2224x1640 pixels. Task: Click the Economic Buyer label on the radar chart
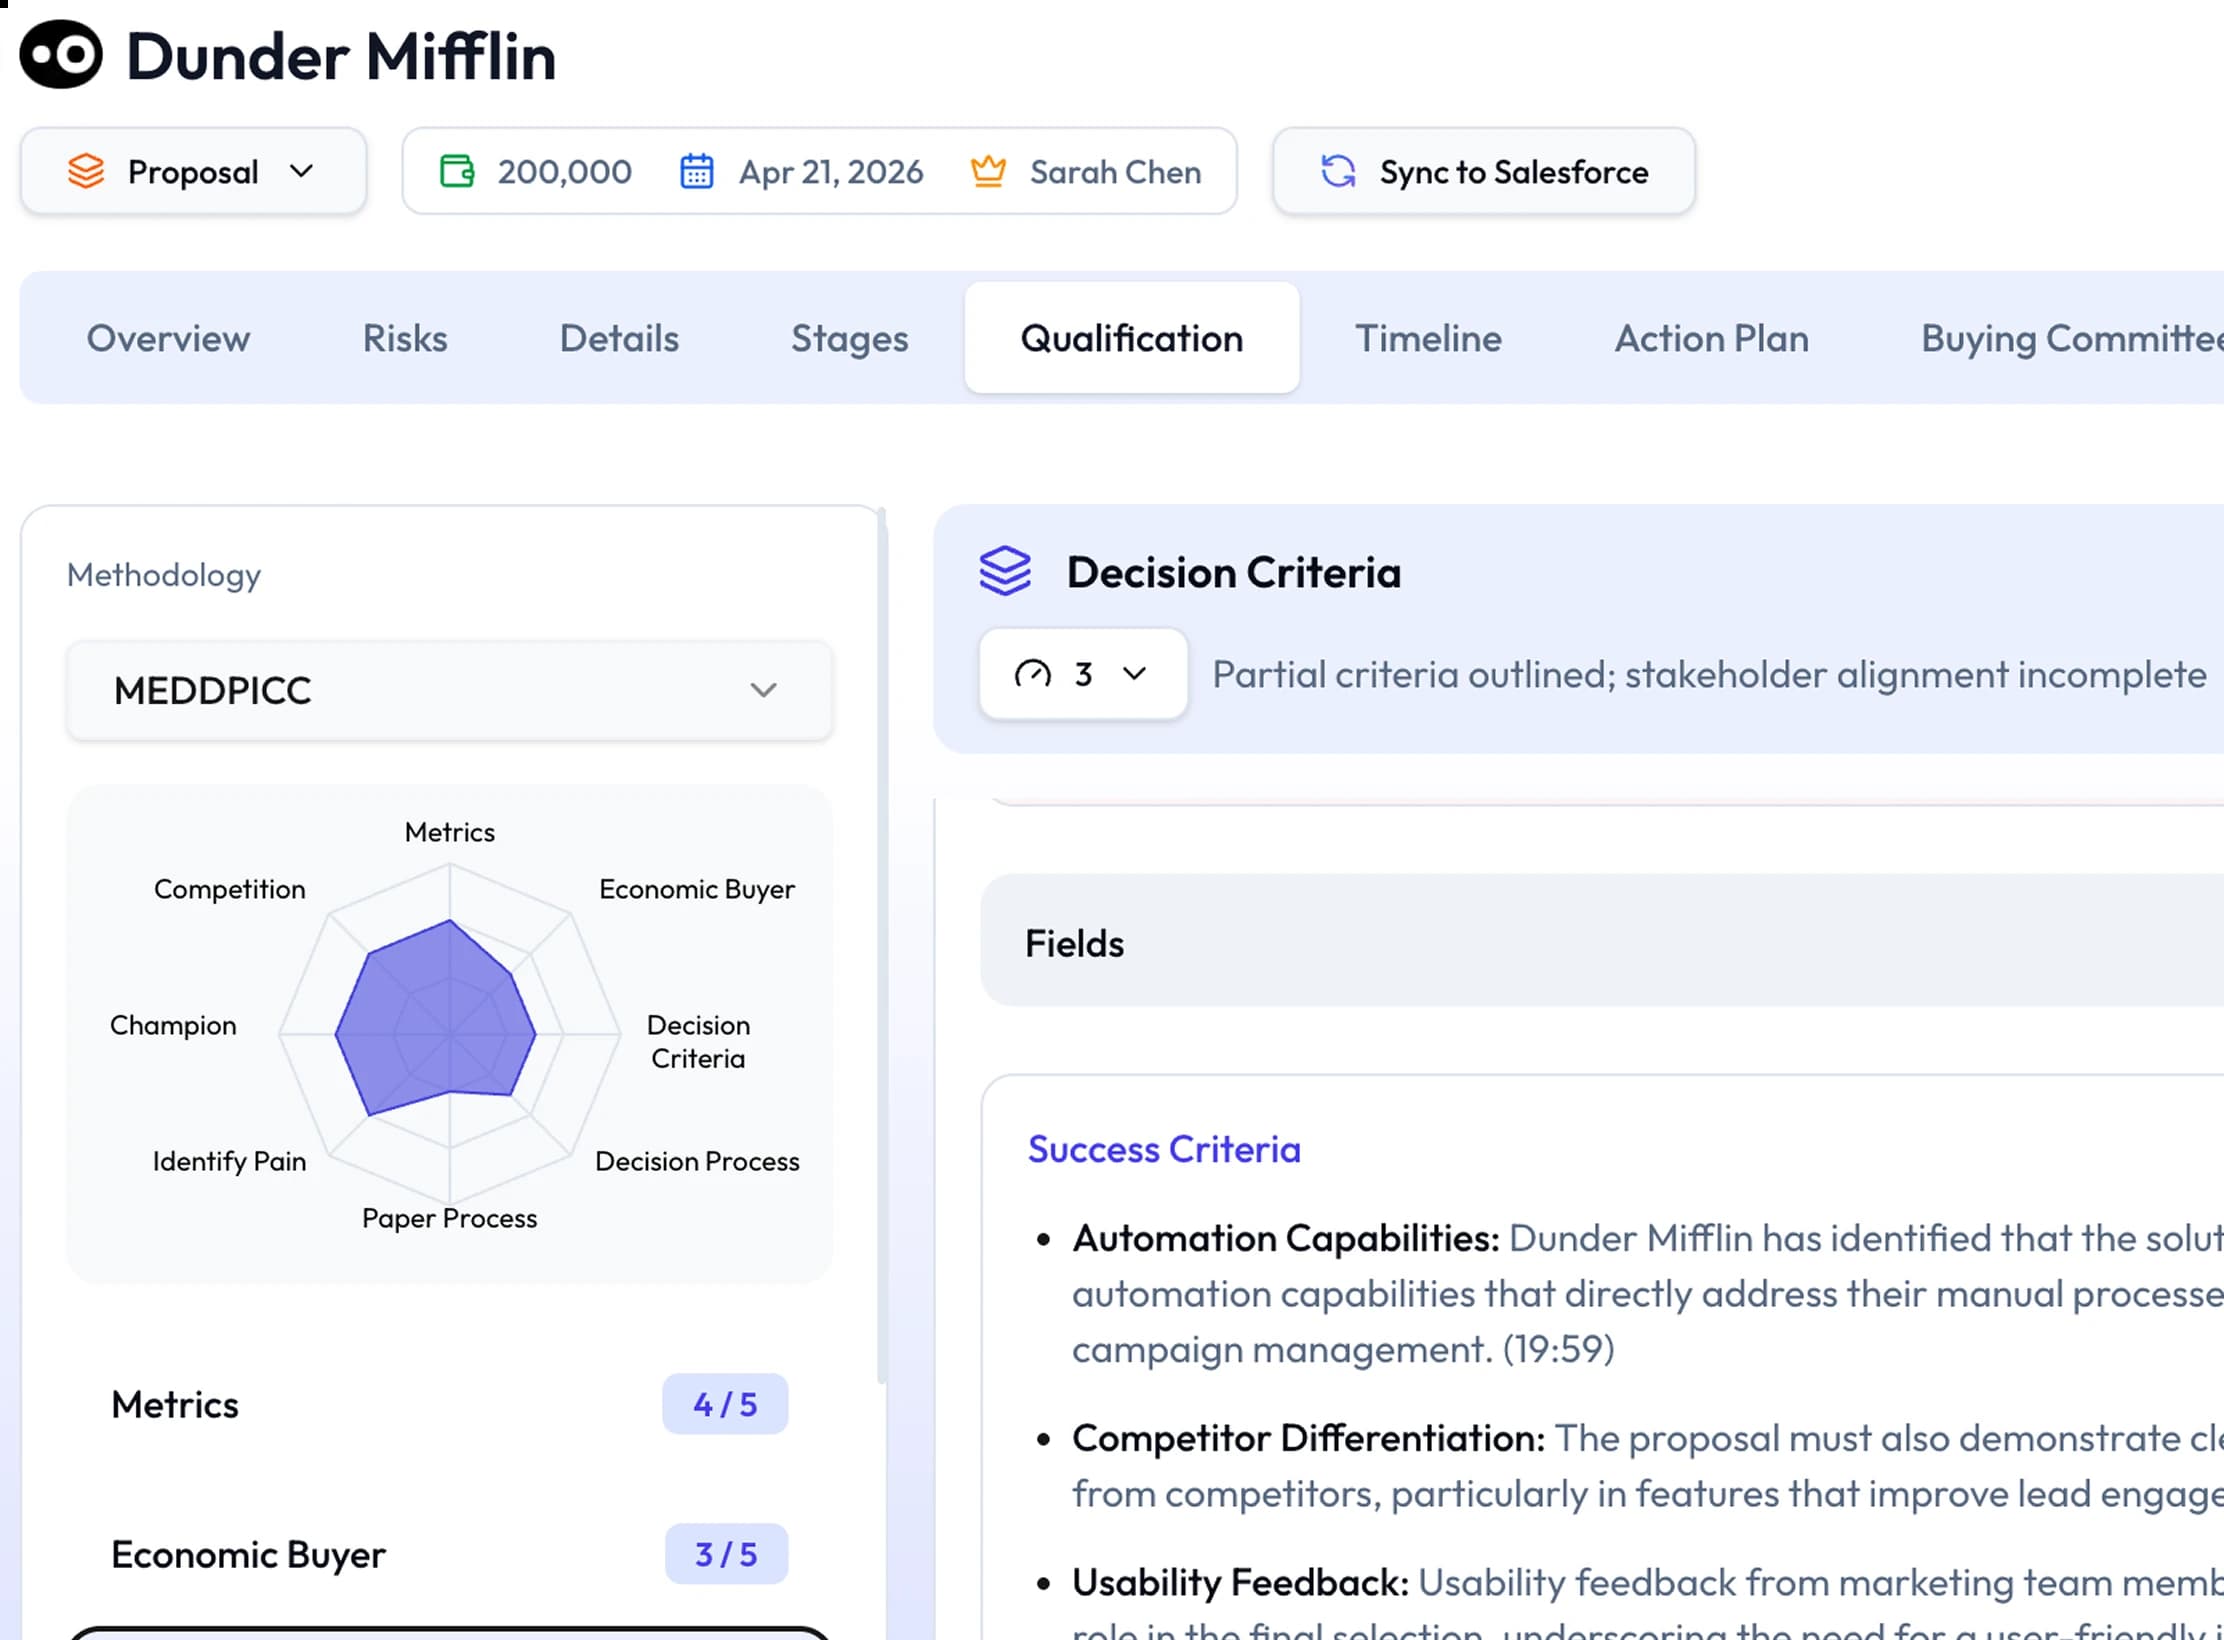[x=697, y=889]
